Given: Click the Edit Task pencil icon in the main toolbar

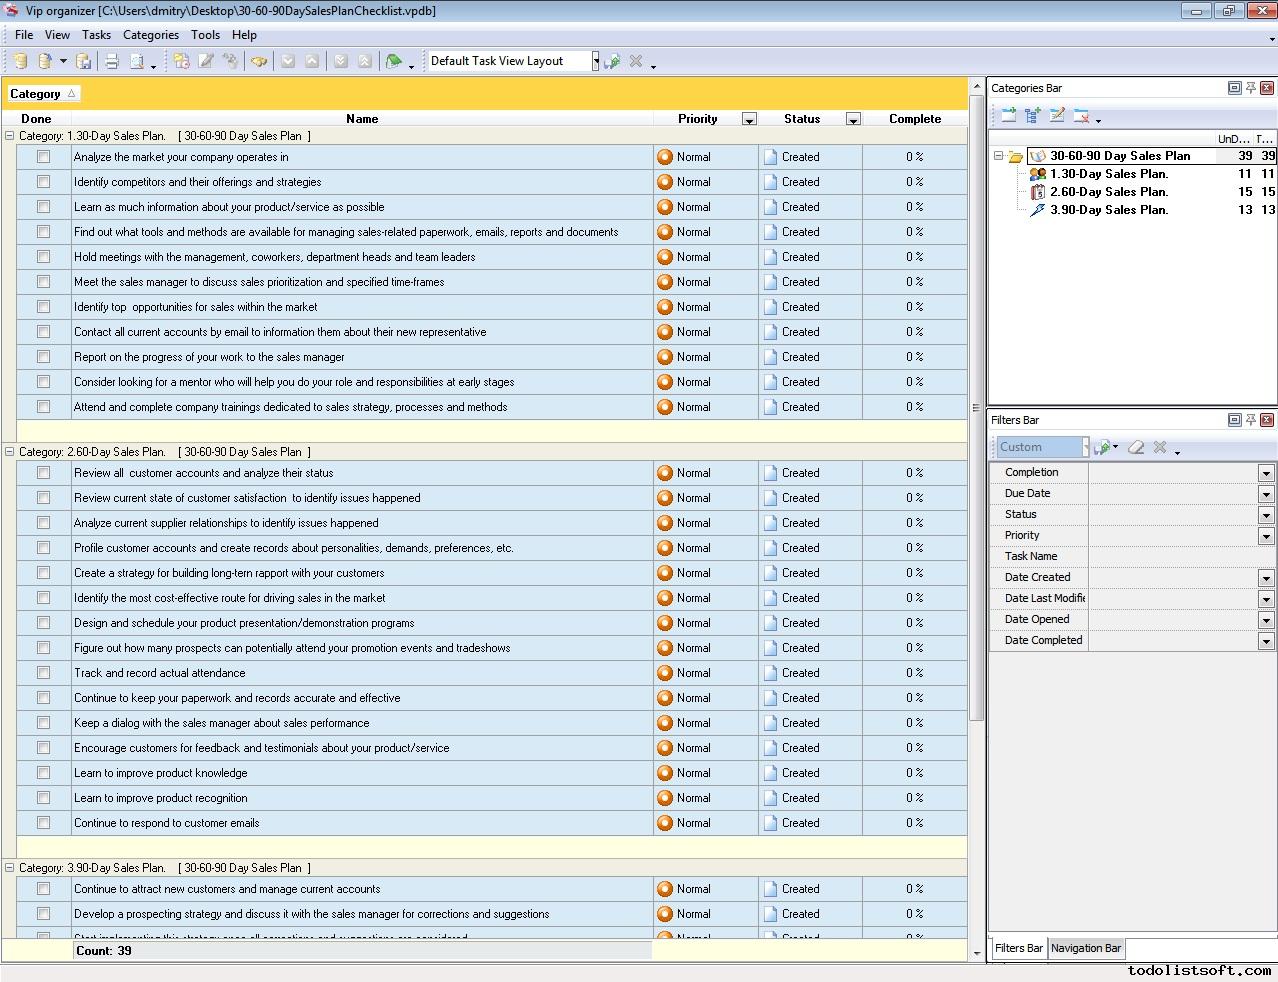Looking at the screenshot, I should 206,61.
